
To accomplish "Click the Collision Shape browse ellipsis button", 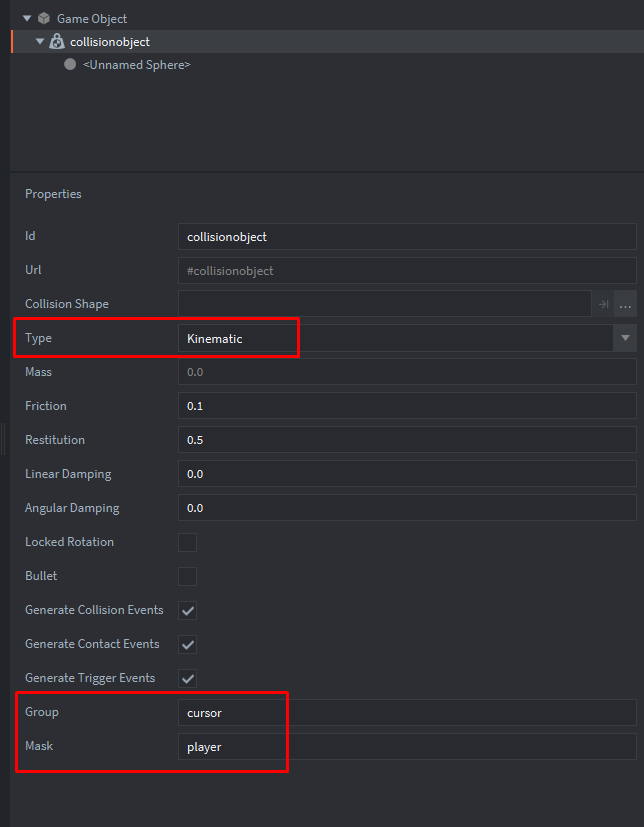I will tap(626, 304).
